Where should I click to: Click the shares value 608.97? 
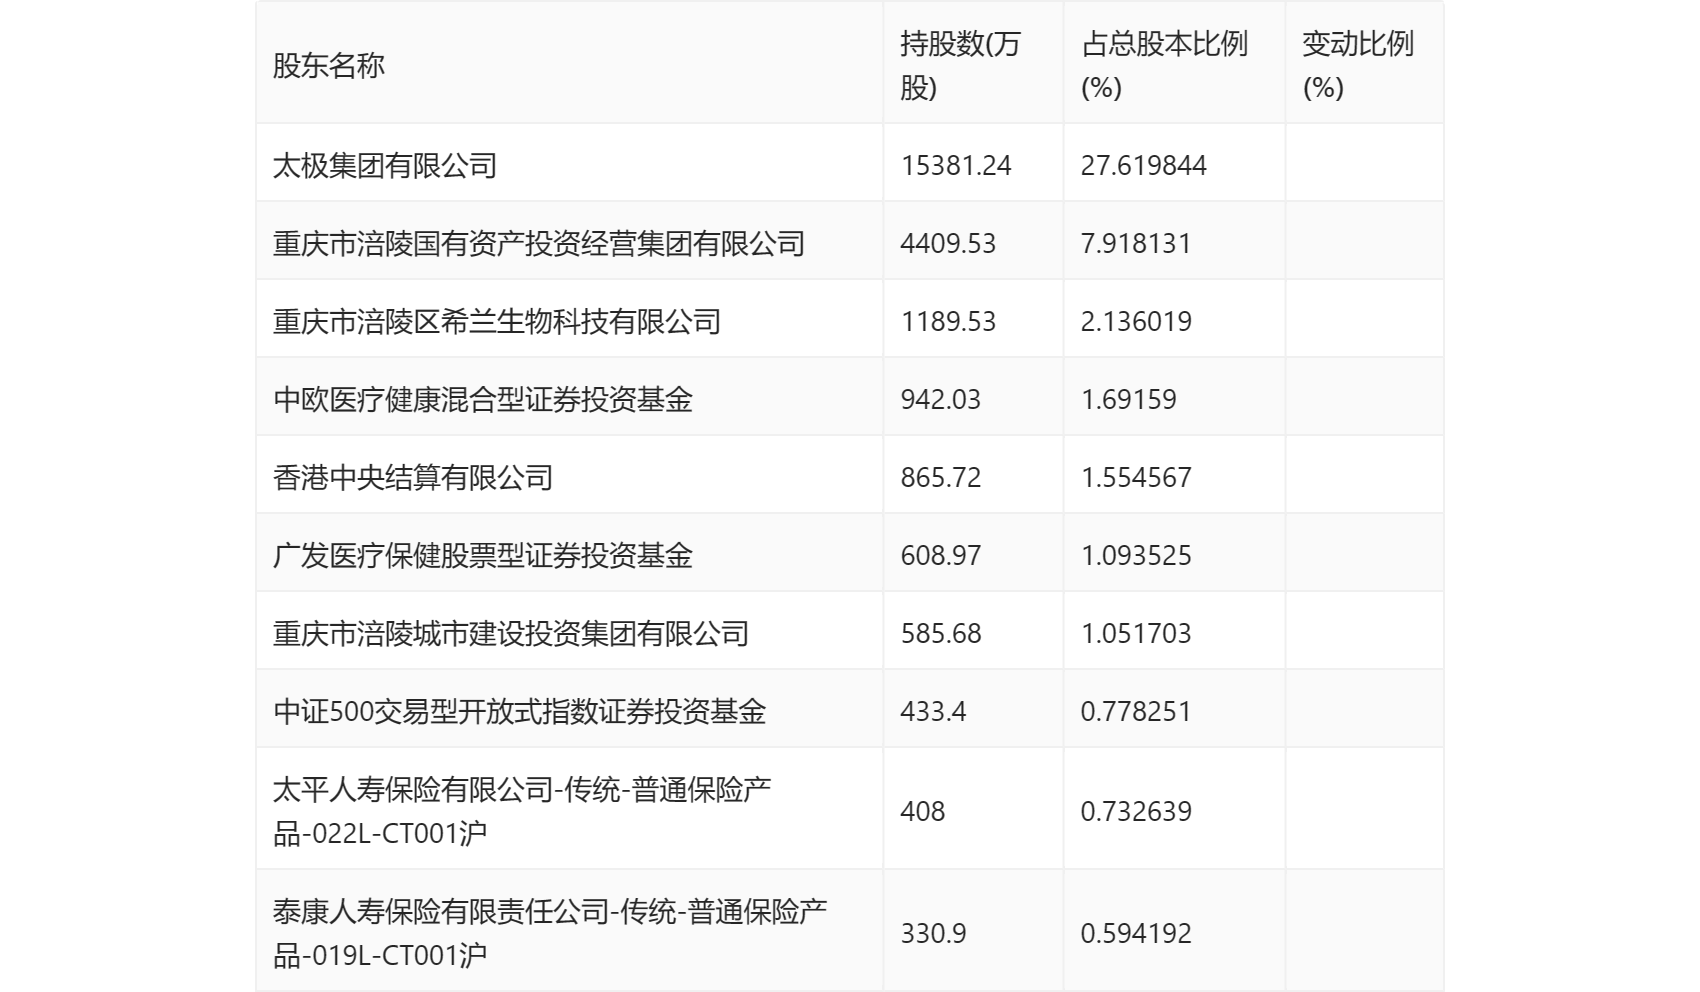tap(940, 555)
